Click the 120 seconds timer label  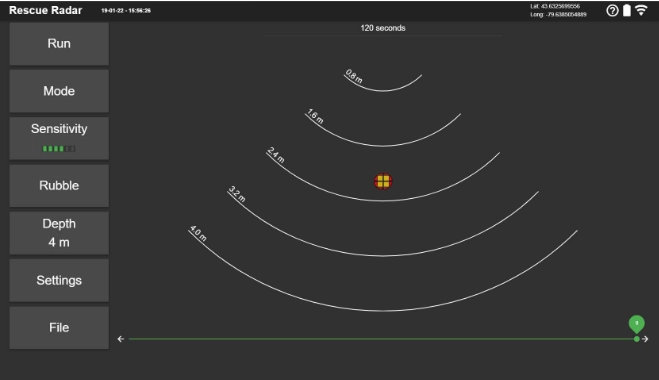[383, 28]
